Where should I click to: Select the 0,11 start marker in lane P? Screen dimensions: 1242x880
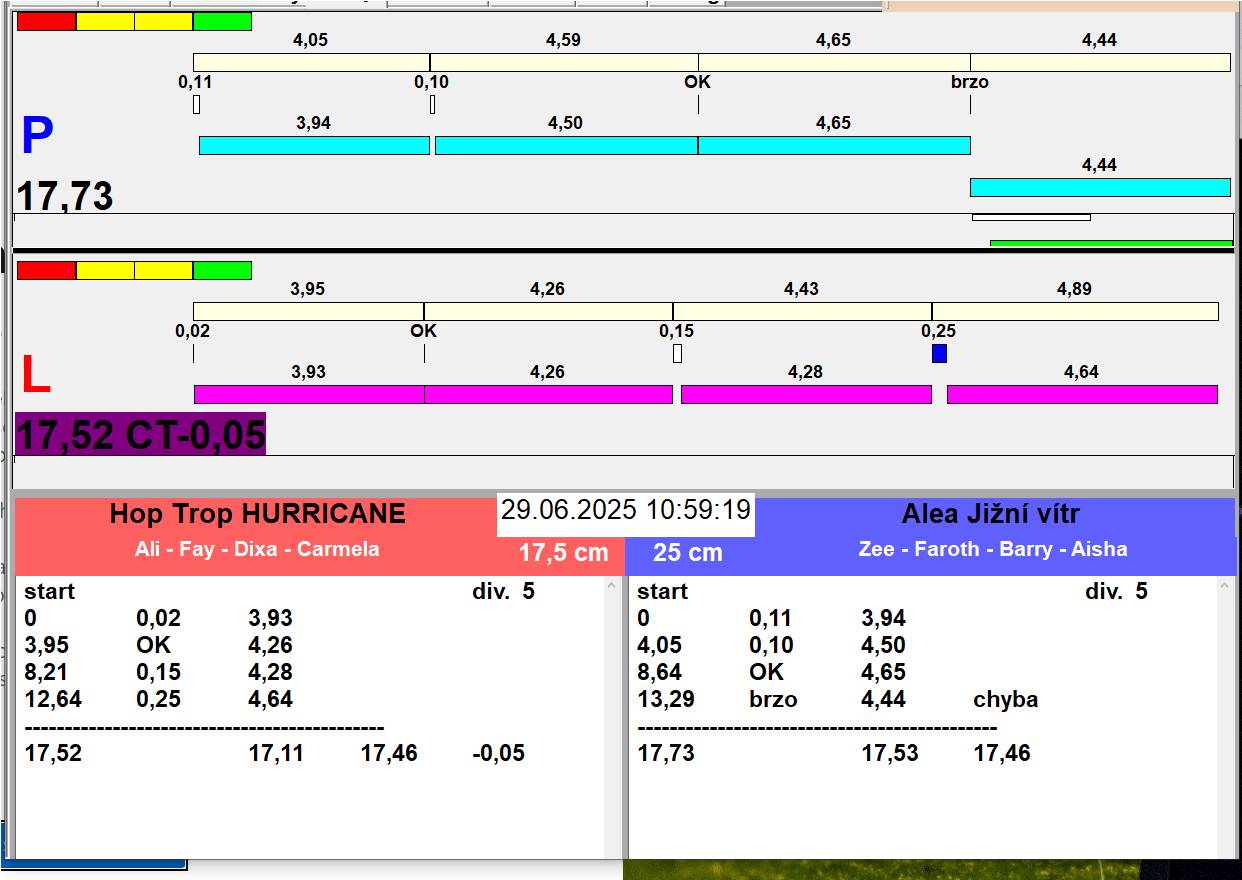[x=196, y=104]
